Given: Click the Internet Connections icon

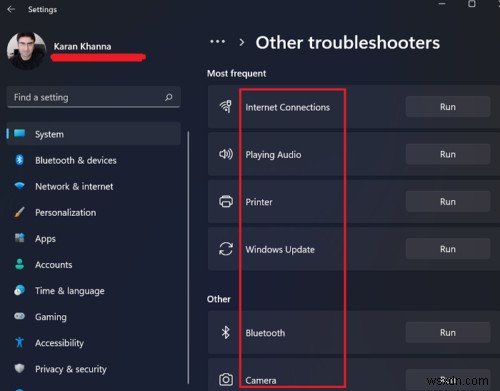Looking at the screenshot, I should point(226,106).
